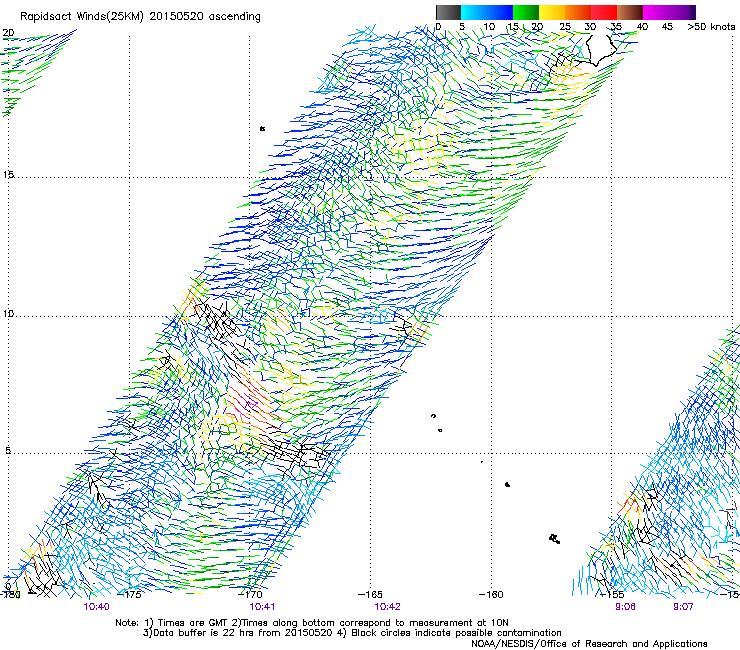740x650 pixels.
Task: Click the purple time label '9:07'
Action: [x=683, y=607]
